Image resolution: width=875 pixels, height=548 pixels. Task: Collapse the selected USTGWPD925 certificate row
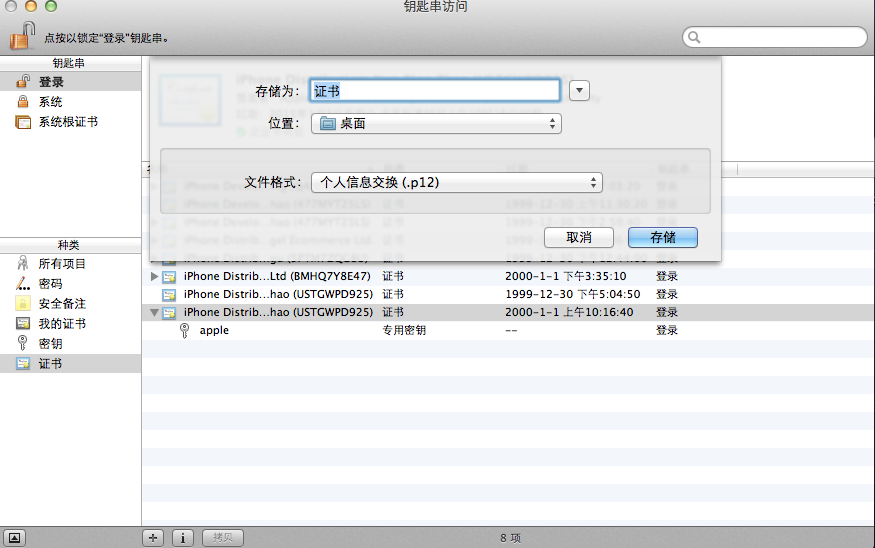[155, 313]
